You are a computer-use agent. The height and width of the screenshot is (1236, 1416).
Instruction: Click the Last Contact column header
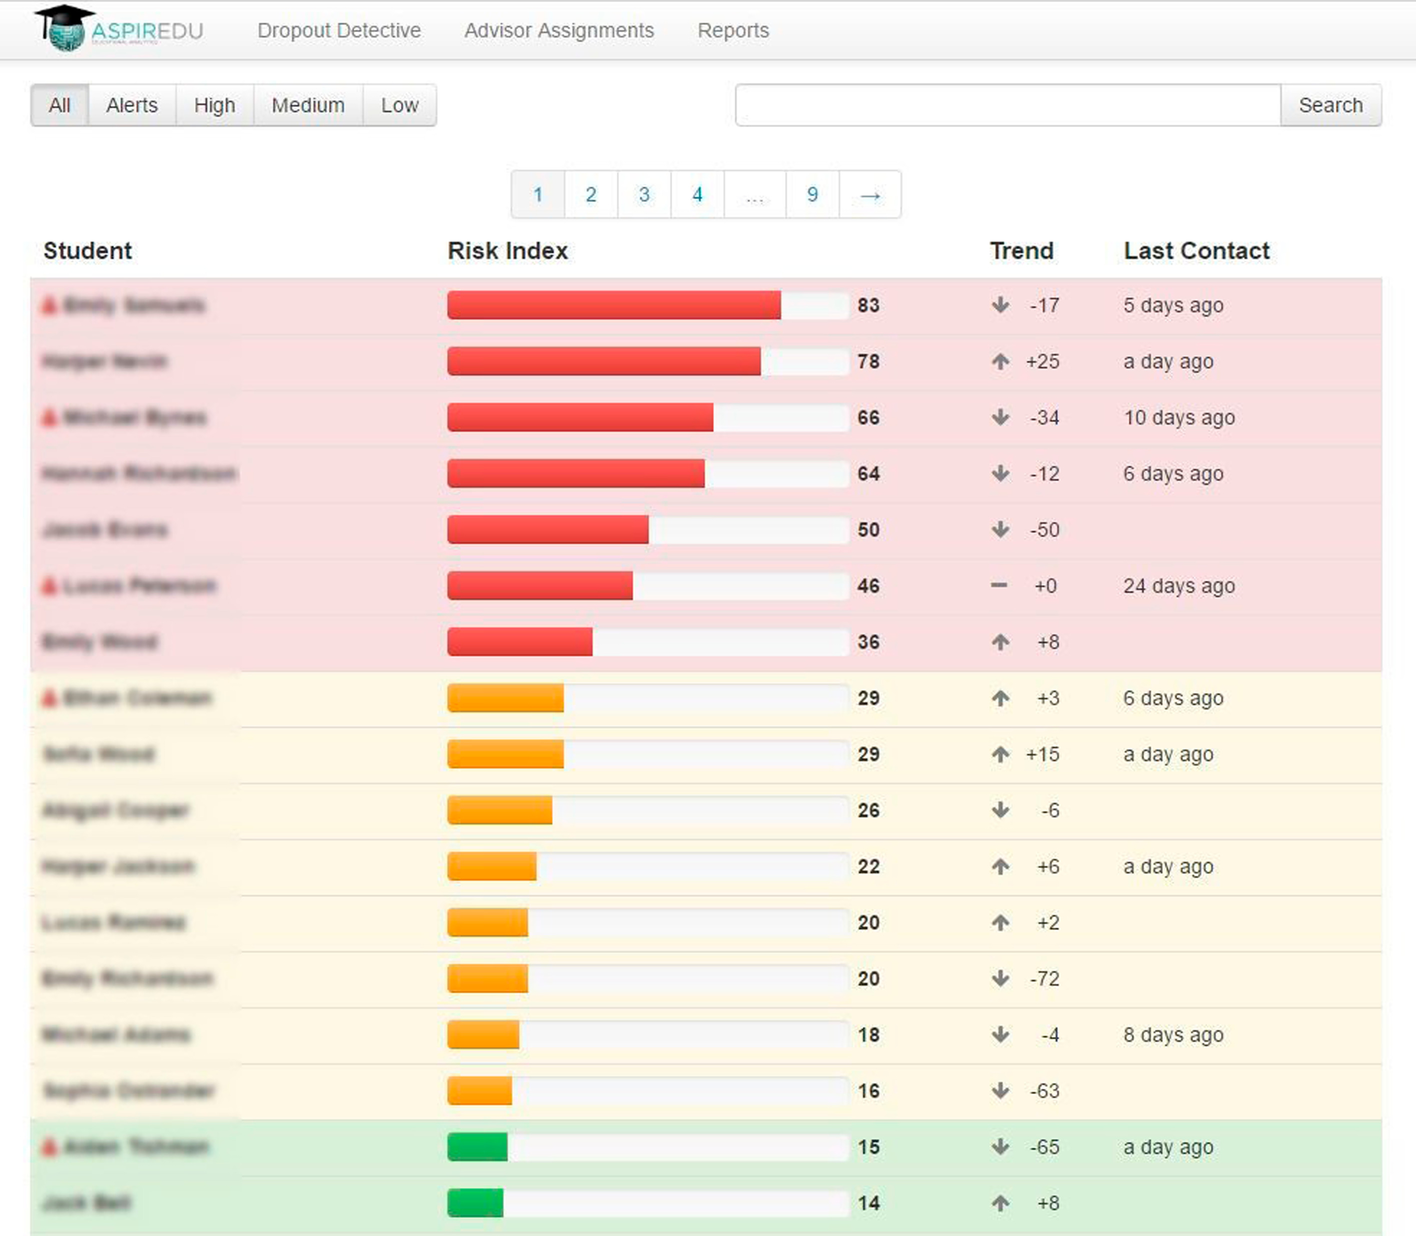[1197, 251]
